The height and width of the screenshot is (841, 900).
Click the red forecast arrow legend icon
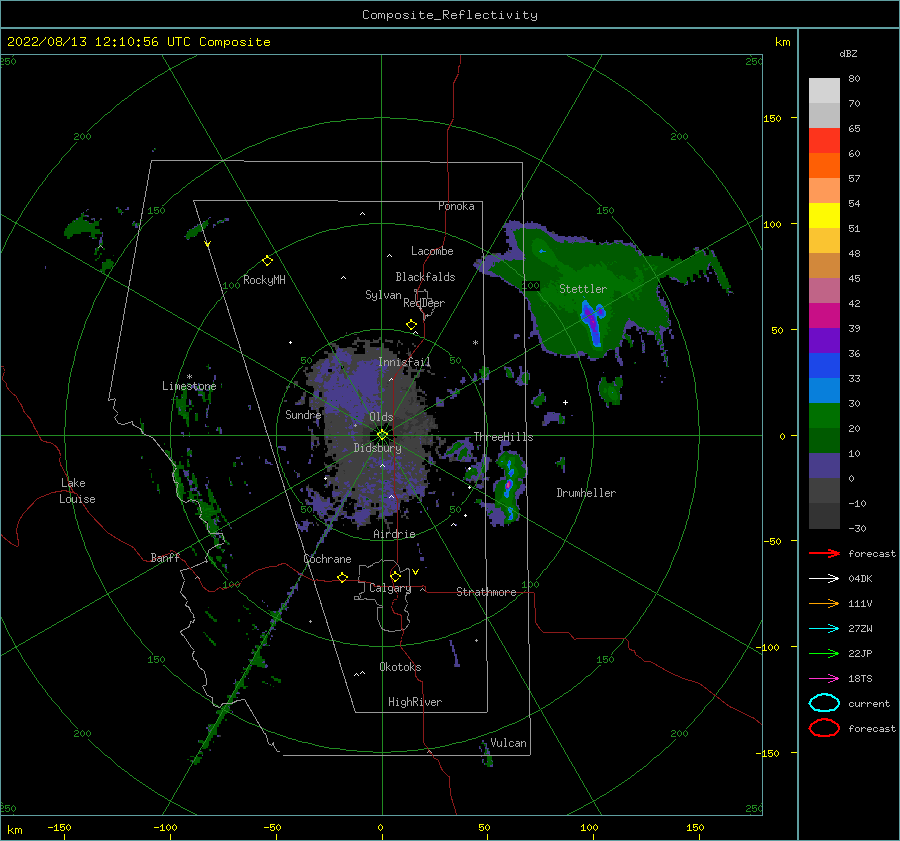click(x=824, y=553)
